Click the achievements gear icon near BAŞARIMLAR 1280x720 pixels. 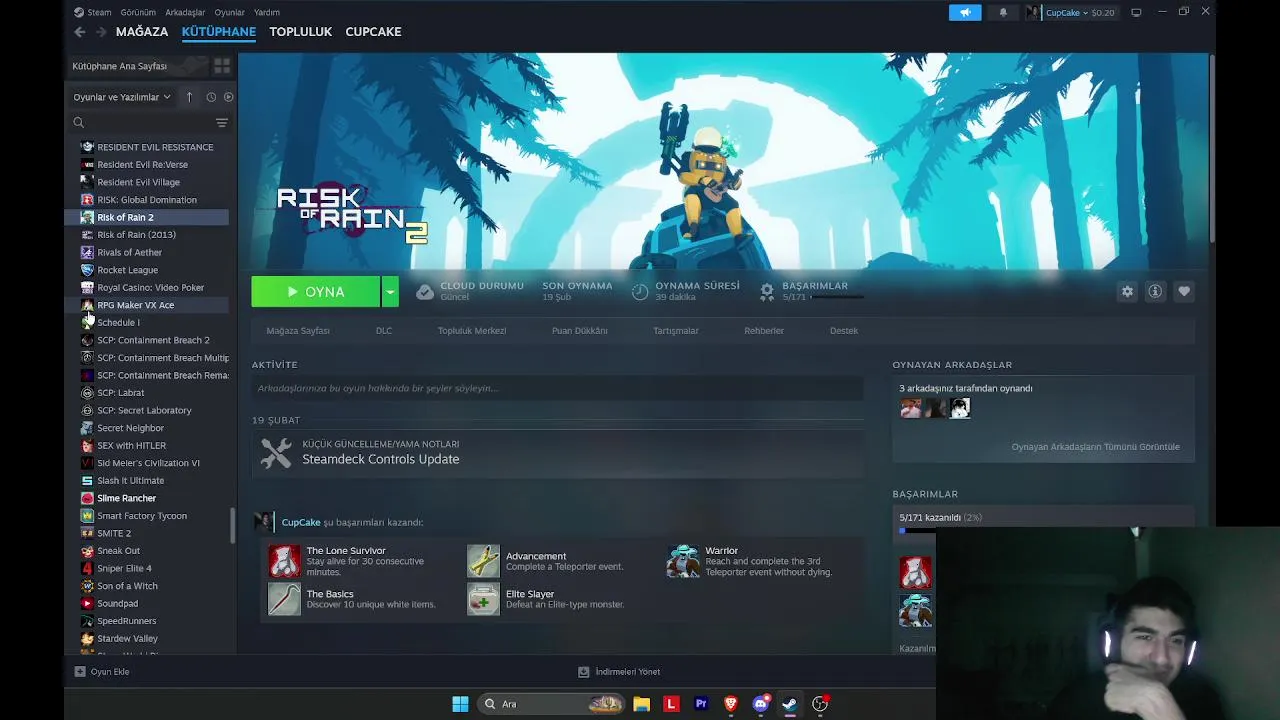[x=767, y=291]
